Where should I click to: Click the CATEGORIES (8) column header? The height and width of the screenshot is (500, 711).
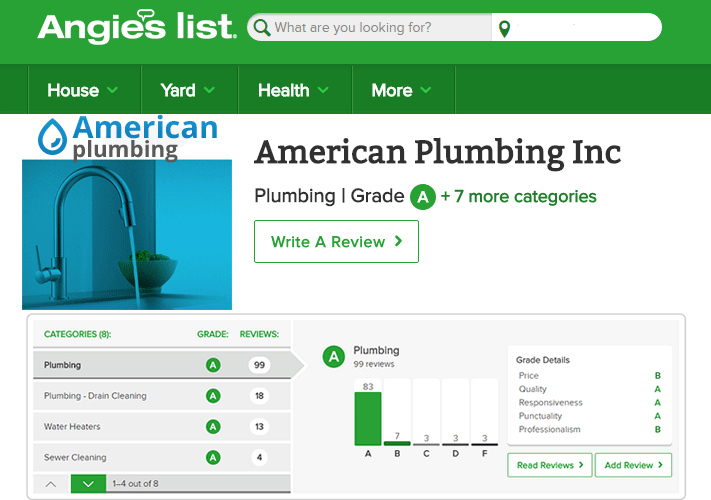(x=78, y=334)
